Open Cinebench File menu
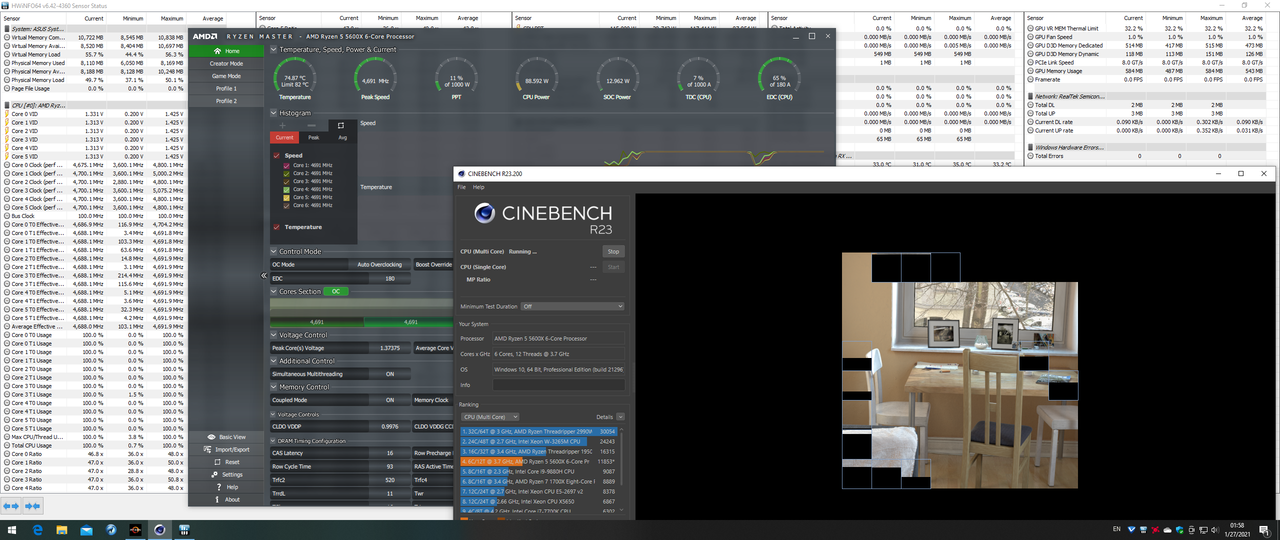 pyautogui.click(x=462, y=187)
